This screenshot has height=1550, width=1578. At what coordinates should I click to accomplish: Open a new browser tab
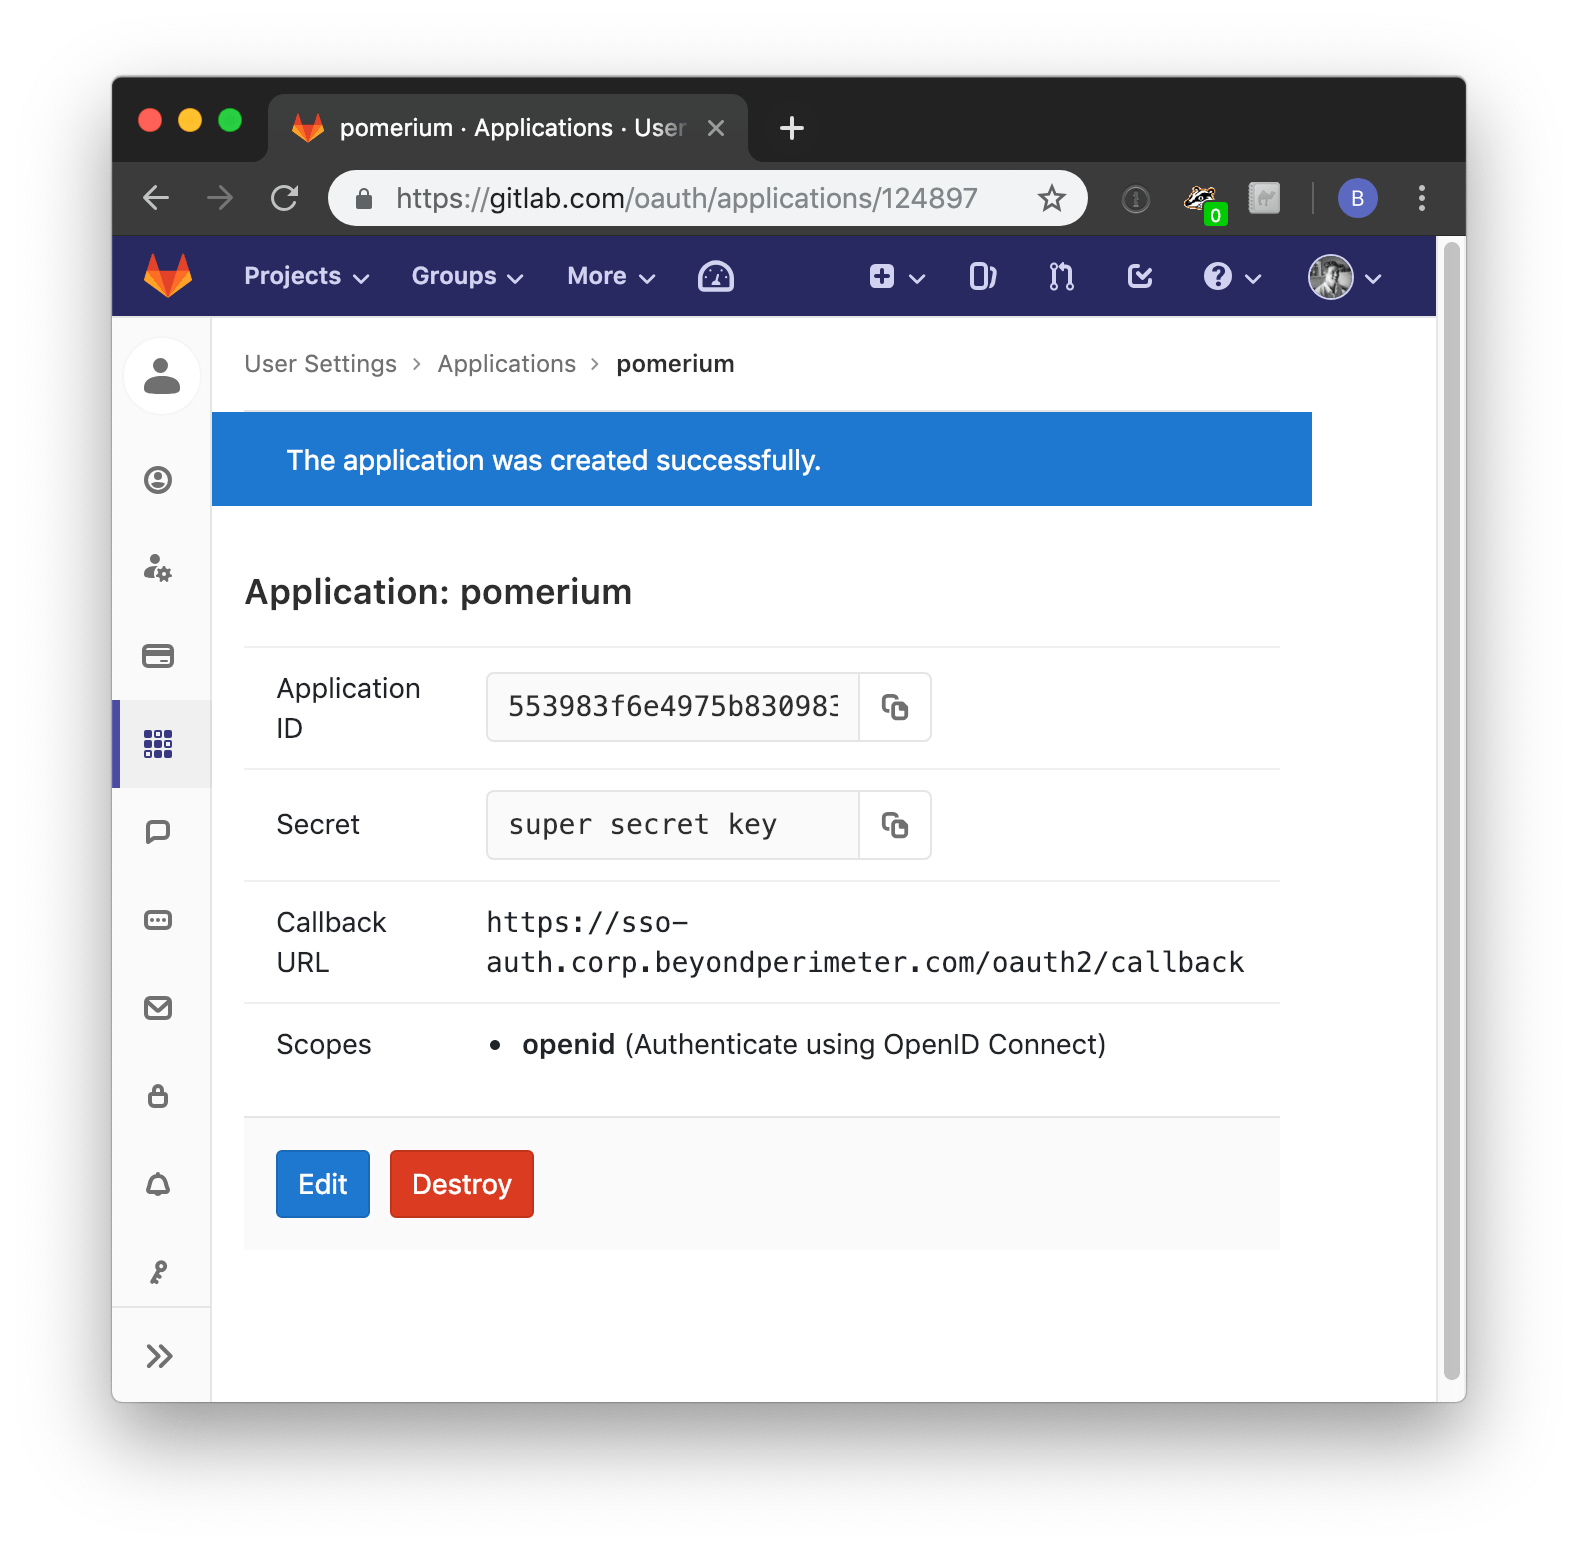(792, 128)
